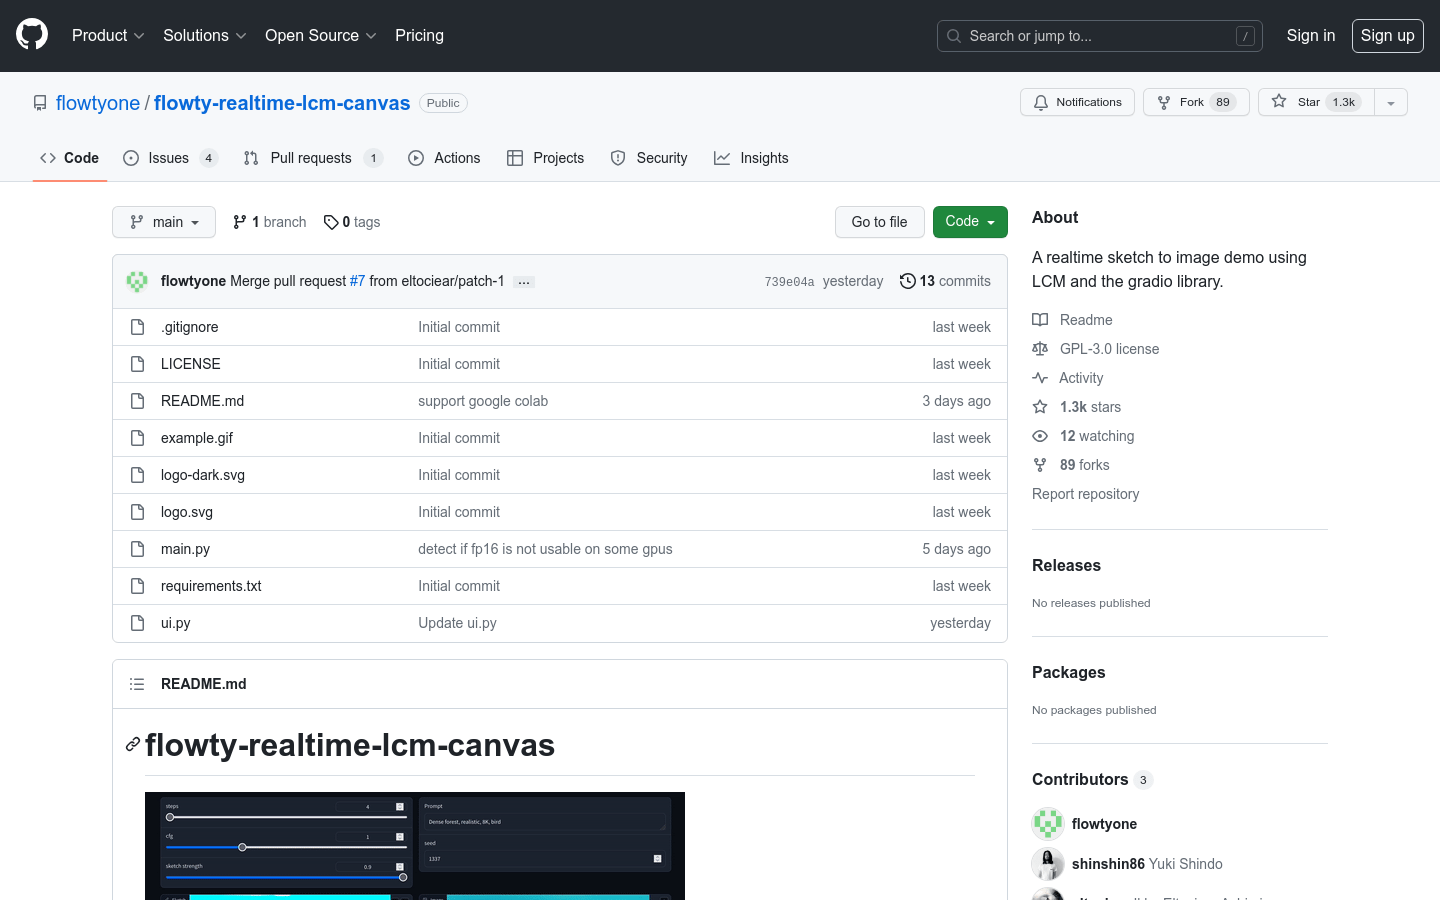Viewport: 1440px width, 900px height.
Task: Click the Sign up button
Action: 1387,35
